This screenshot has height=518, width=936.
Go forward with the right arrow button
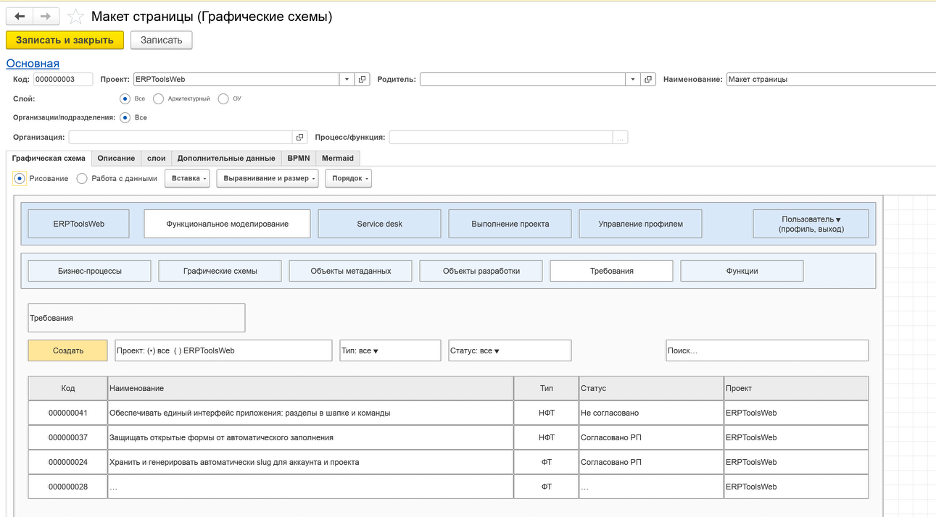click(x=45, y=16)
